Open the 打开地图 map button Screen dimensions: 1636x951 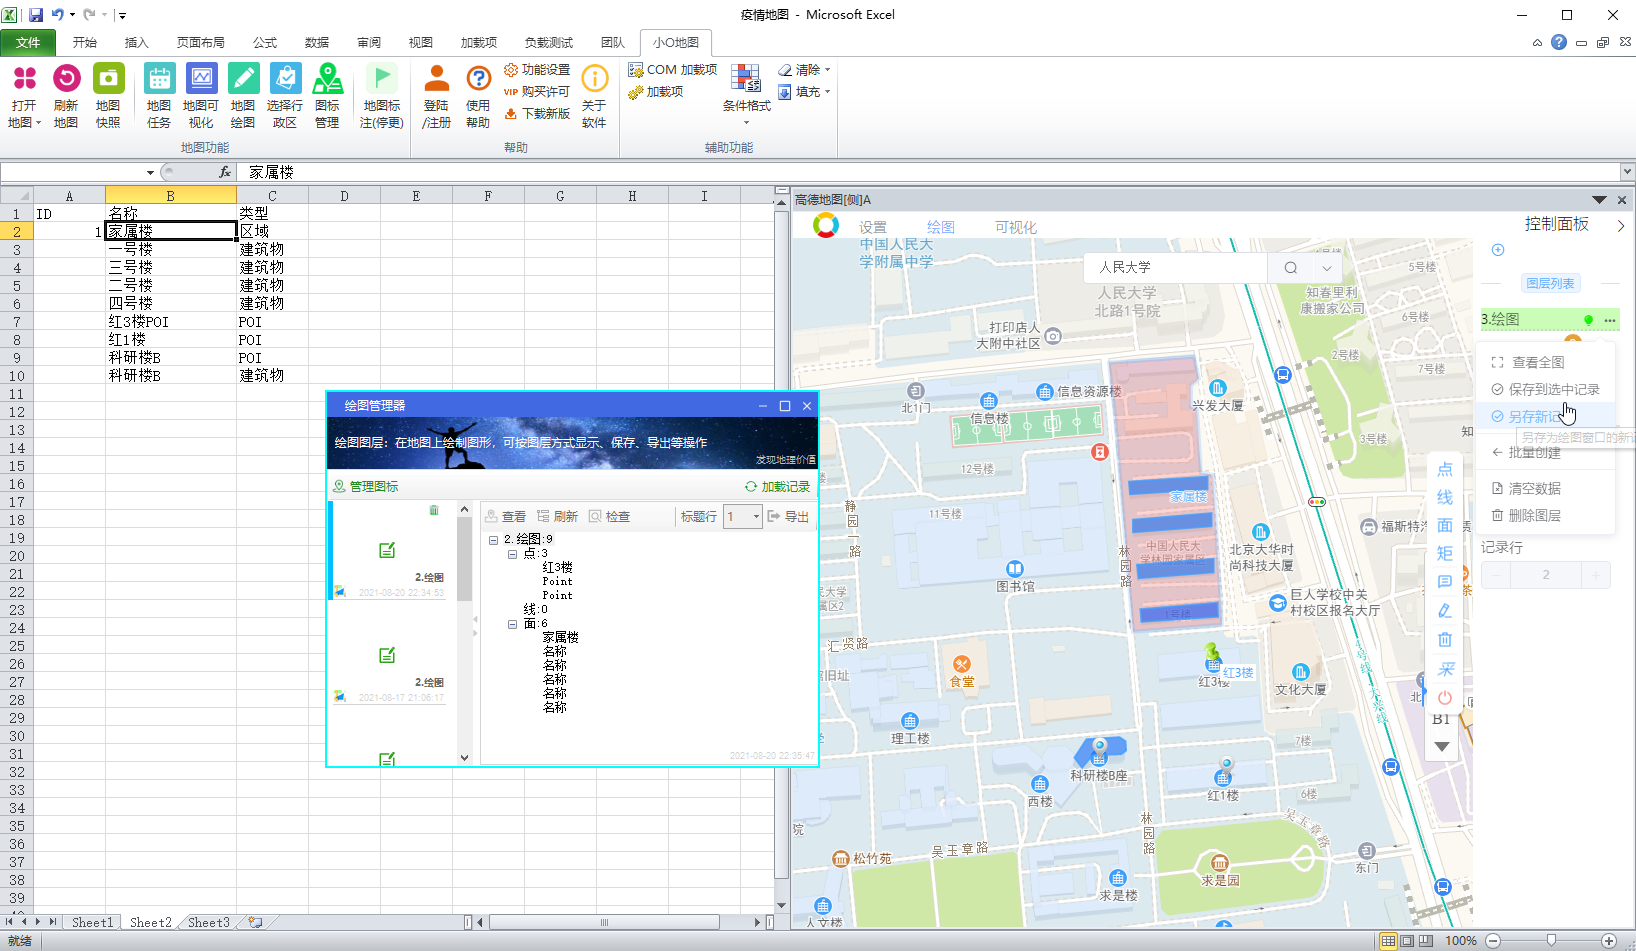click(24, 96)
